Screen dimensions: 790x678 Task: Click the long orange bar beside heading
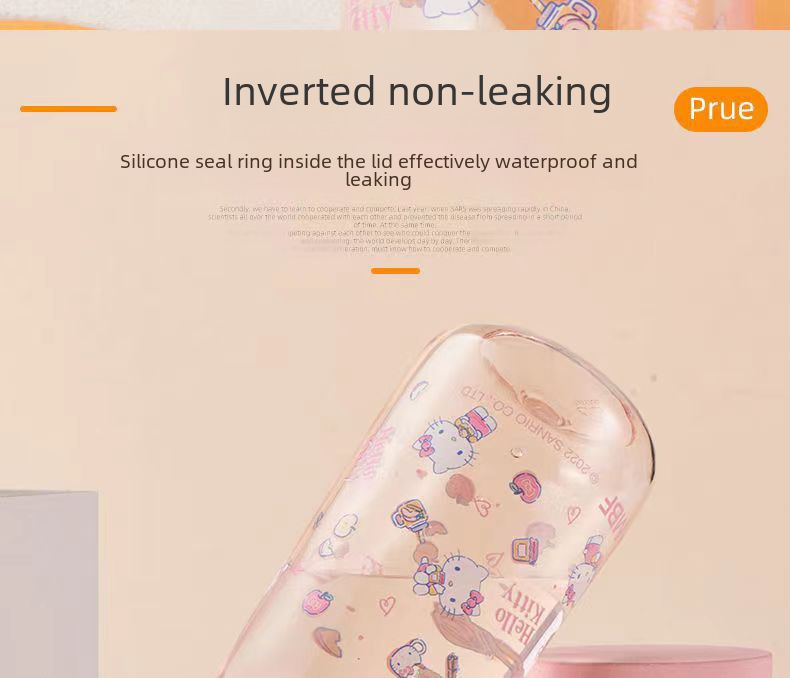point(69,109)
